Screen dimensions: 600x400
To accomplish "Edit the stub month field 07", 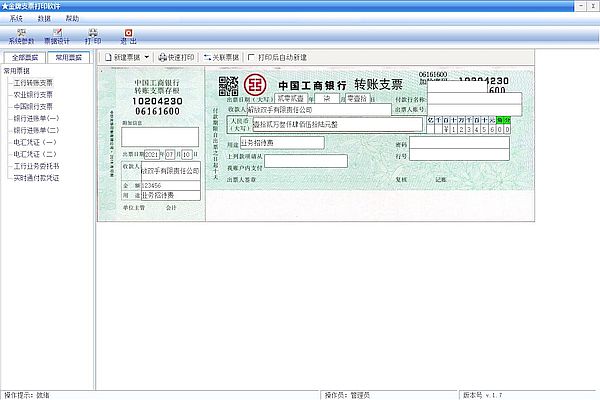I will [170, 155].
